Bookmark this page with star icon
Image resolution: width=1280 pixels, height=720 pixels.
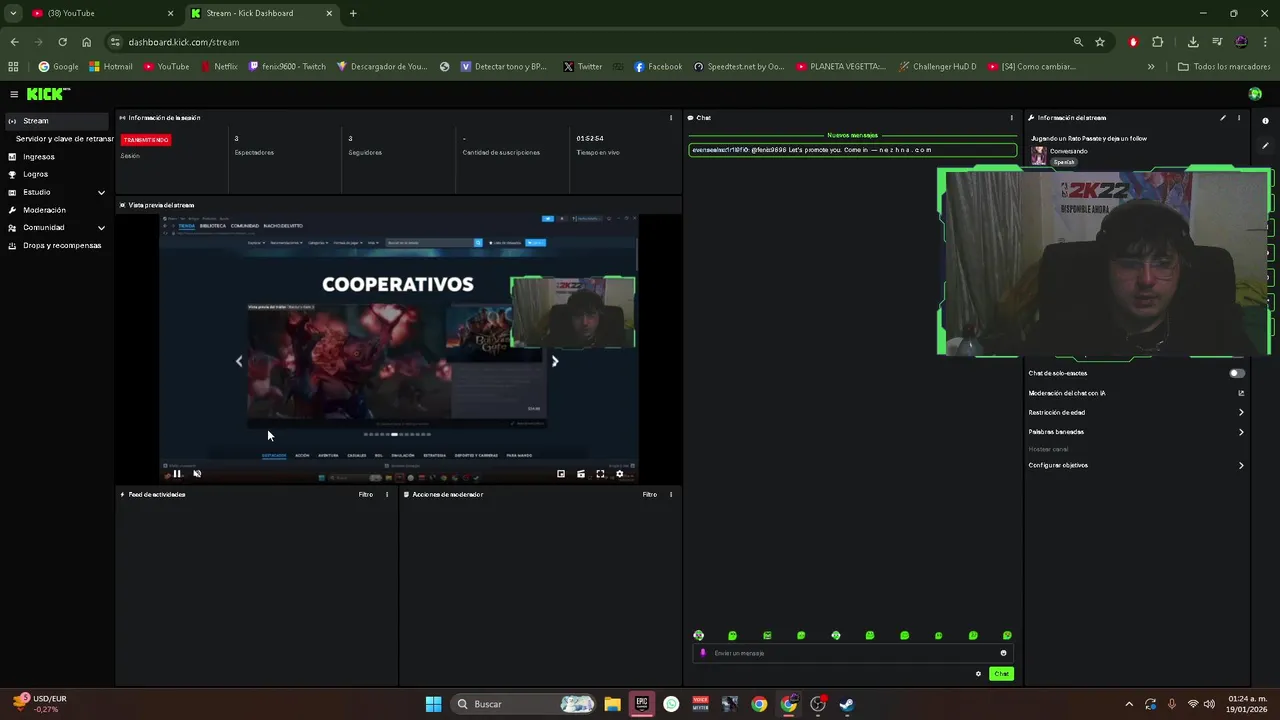[1100, 42]
